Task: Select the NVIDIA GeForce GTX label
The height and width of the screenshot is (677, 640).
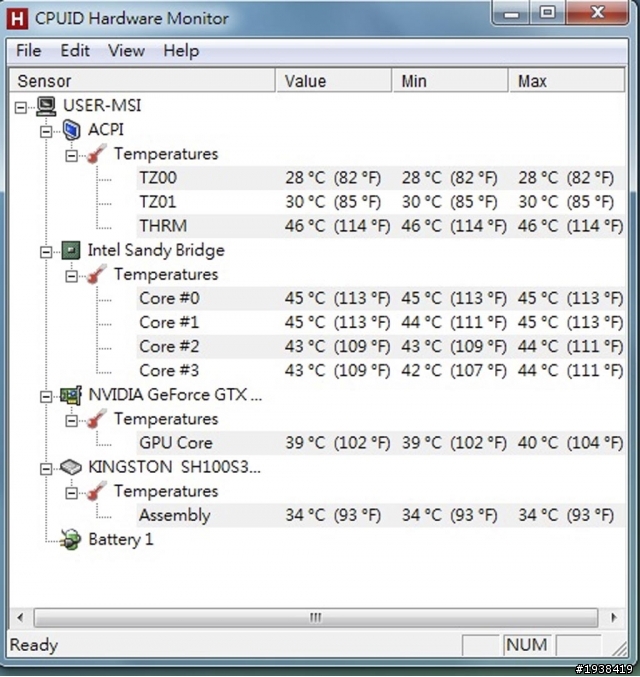Action: (x=175, y=395)
